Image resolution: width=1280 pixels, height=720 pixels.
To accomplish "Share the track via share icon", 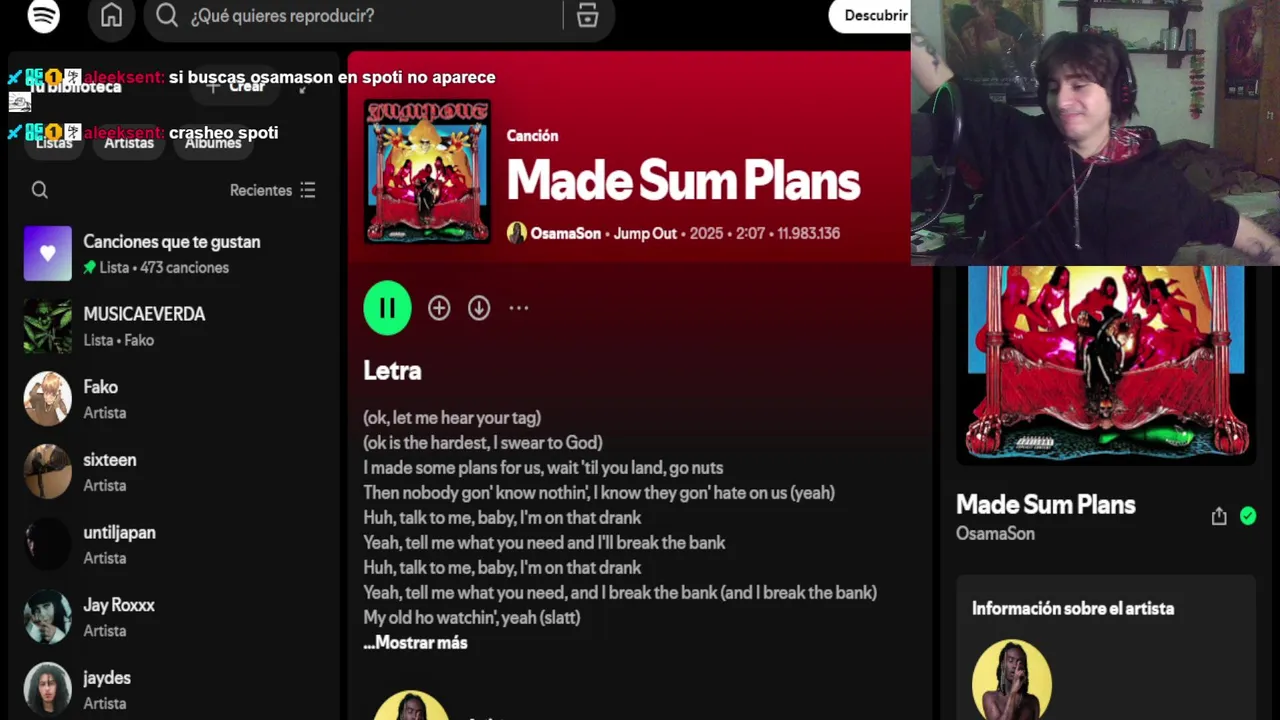I will tap(1218, 516).
